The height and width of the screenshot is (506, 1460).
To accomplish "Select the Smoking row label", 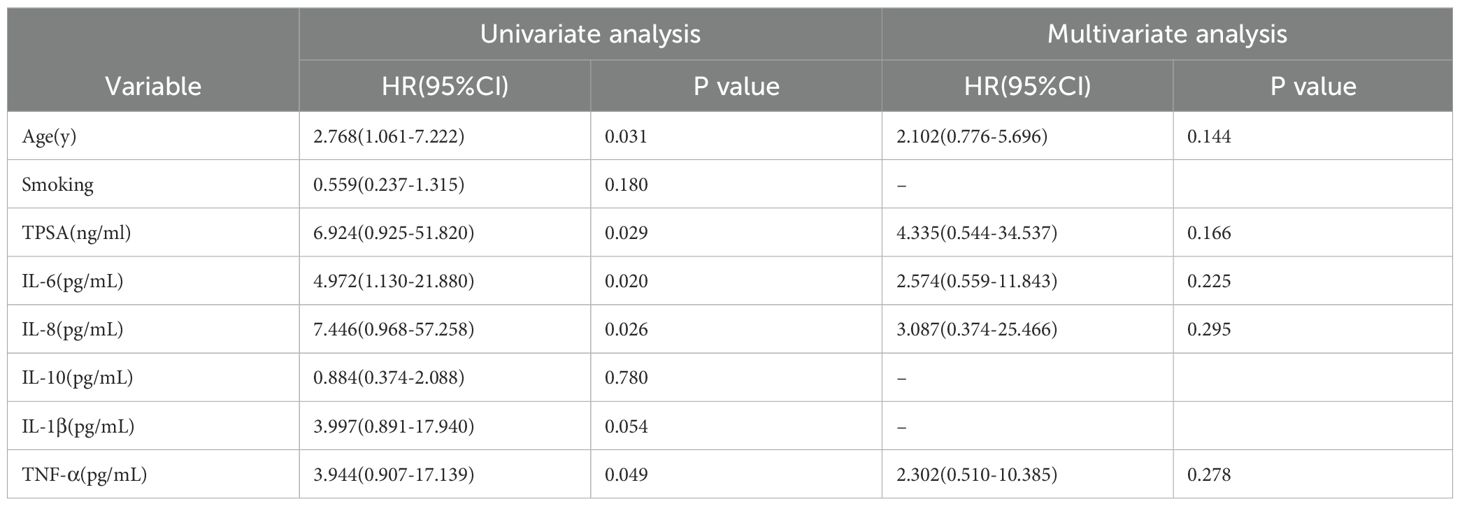I will [54, 185].
